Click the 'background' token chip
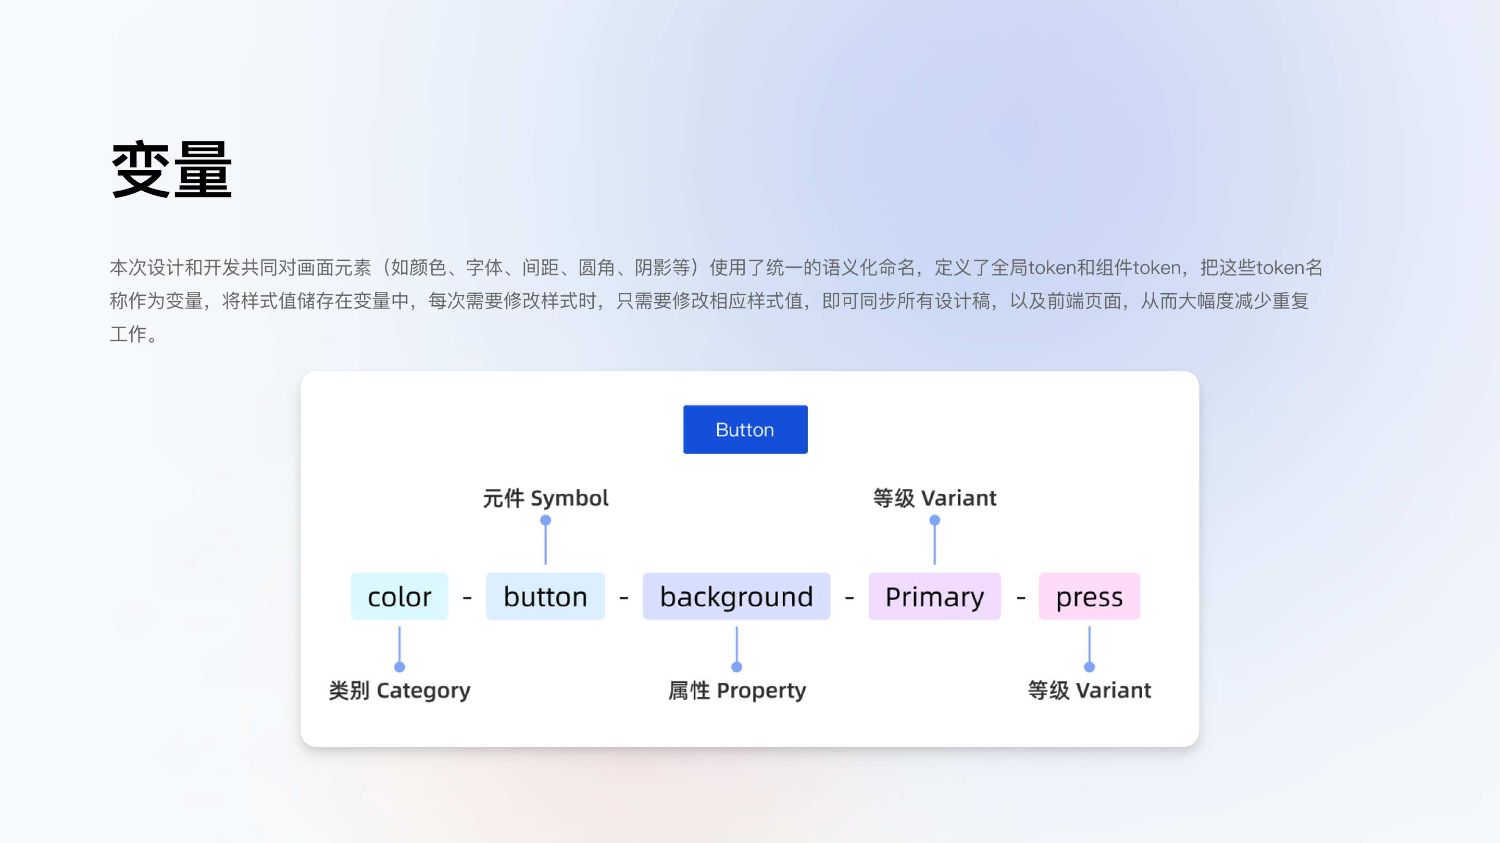This screenshot has height=843, width=1500. coord(736,597)
